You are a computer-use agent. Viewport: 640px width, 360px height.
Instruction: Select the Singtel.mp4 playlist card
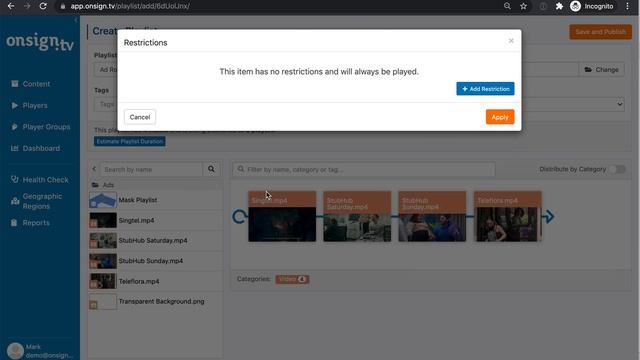pyautogui.click(x=282, y=216)
